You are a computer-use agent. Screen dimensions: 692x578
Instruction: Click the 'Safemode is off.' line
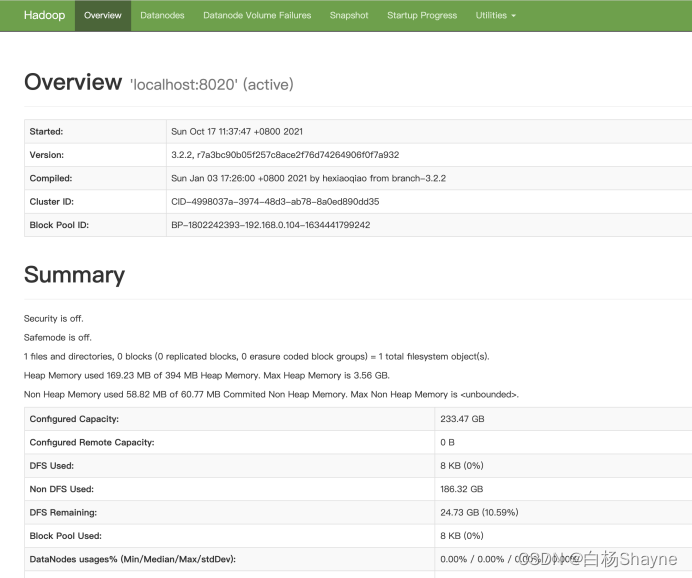click(58, 338)
